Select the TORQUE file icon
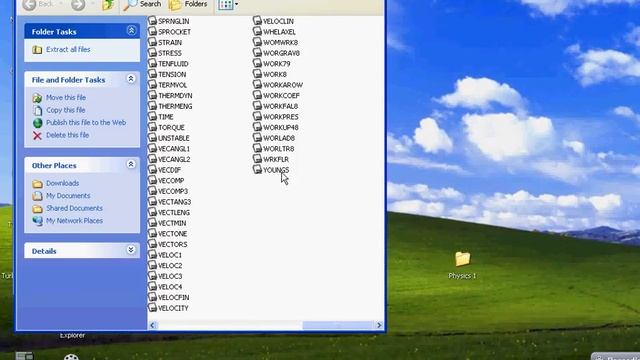 coord(152,127)
